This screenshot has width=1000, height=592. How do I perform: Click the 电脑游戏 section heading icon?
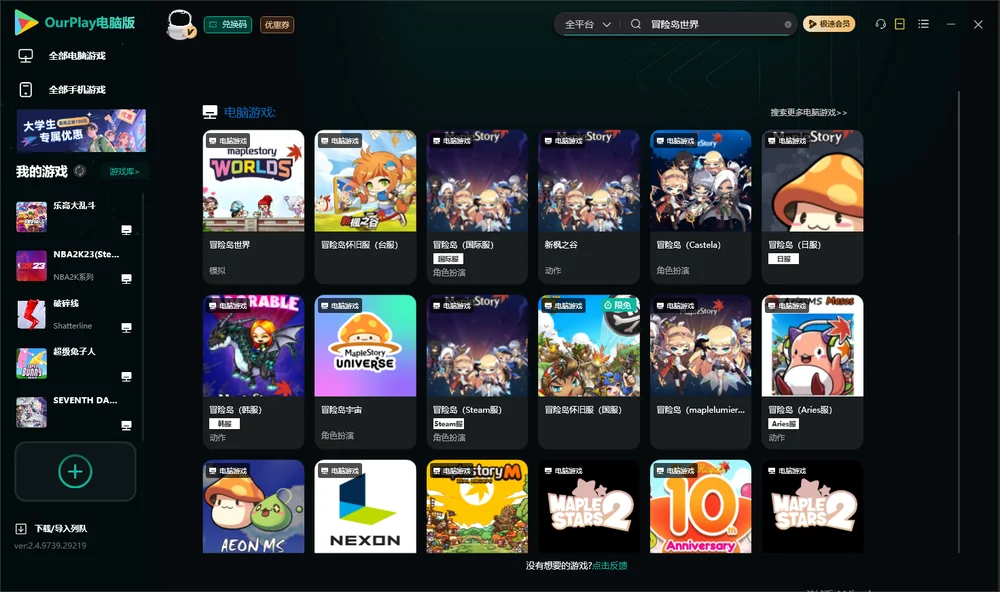coord(210,112)
